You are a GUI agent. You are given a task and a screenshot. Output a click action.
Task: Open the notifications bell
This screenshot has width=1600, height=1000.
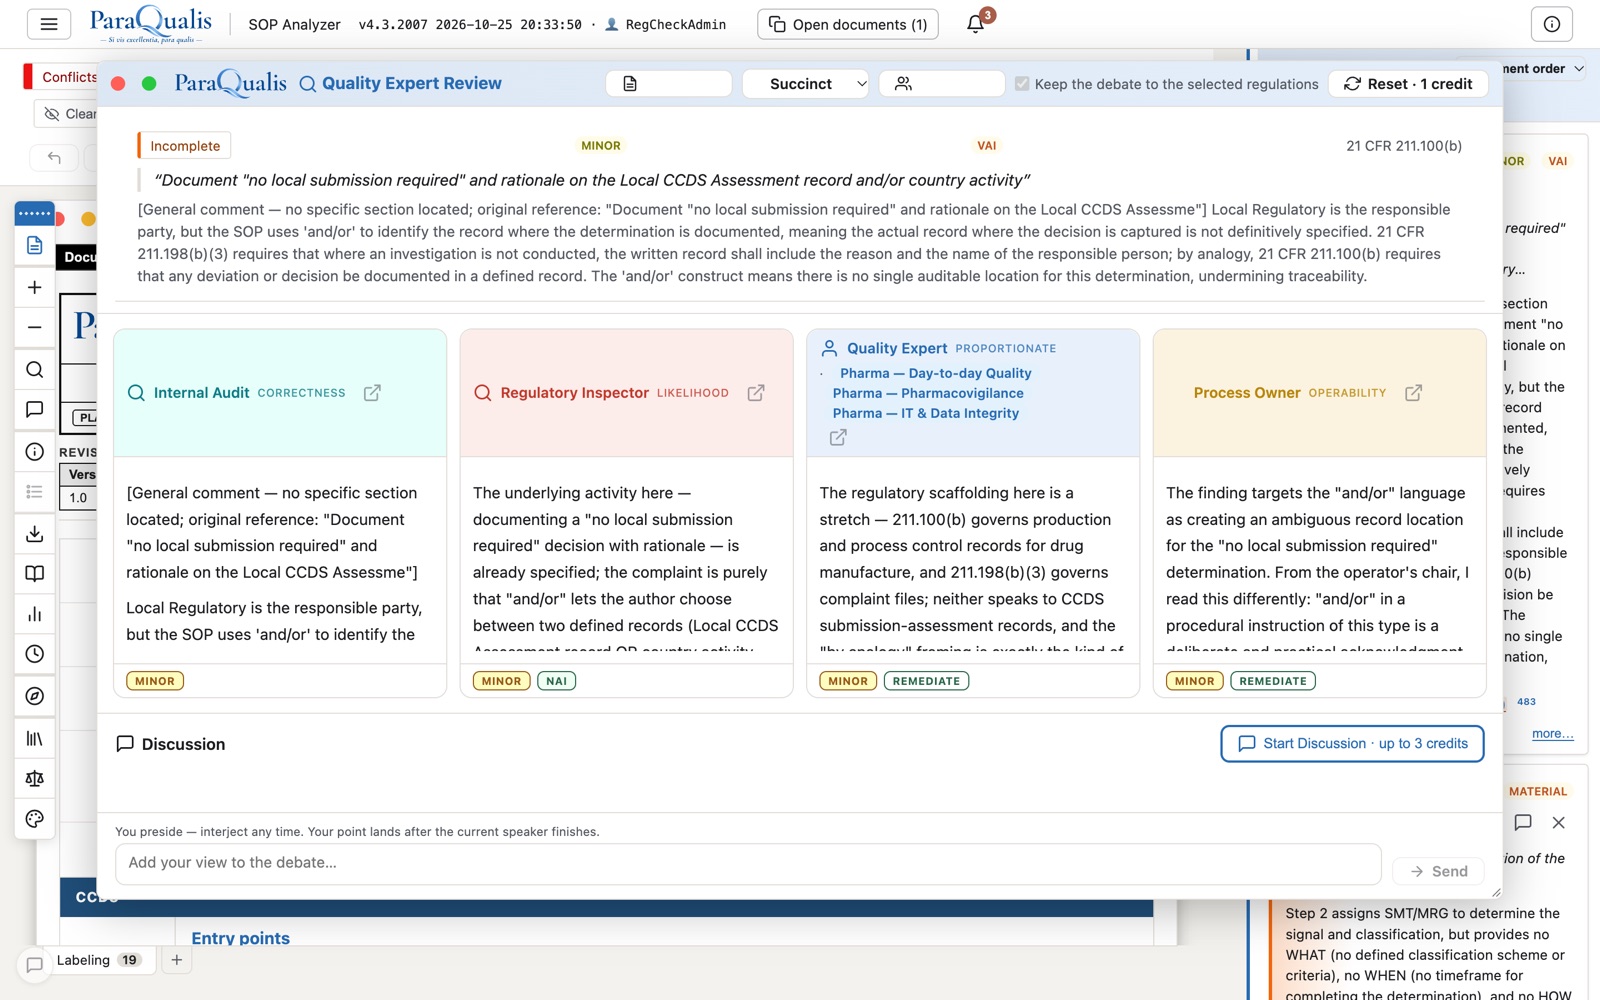coord(976,24)
